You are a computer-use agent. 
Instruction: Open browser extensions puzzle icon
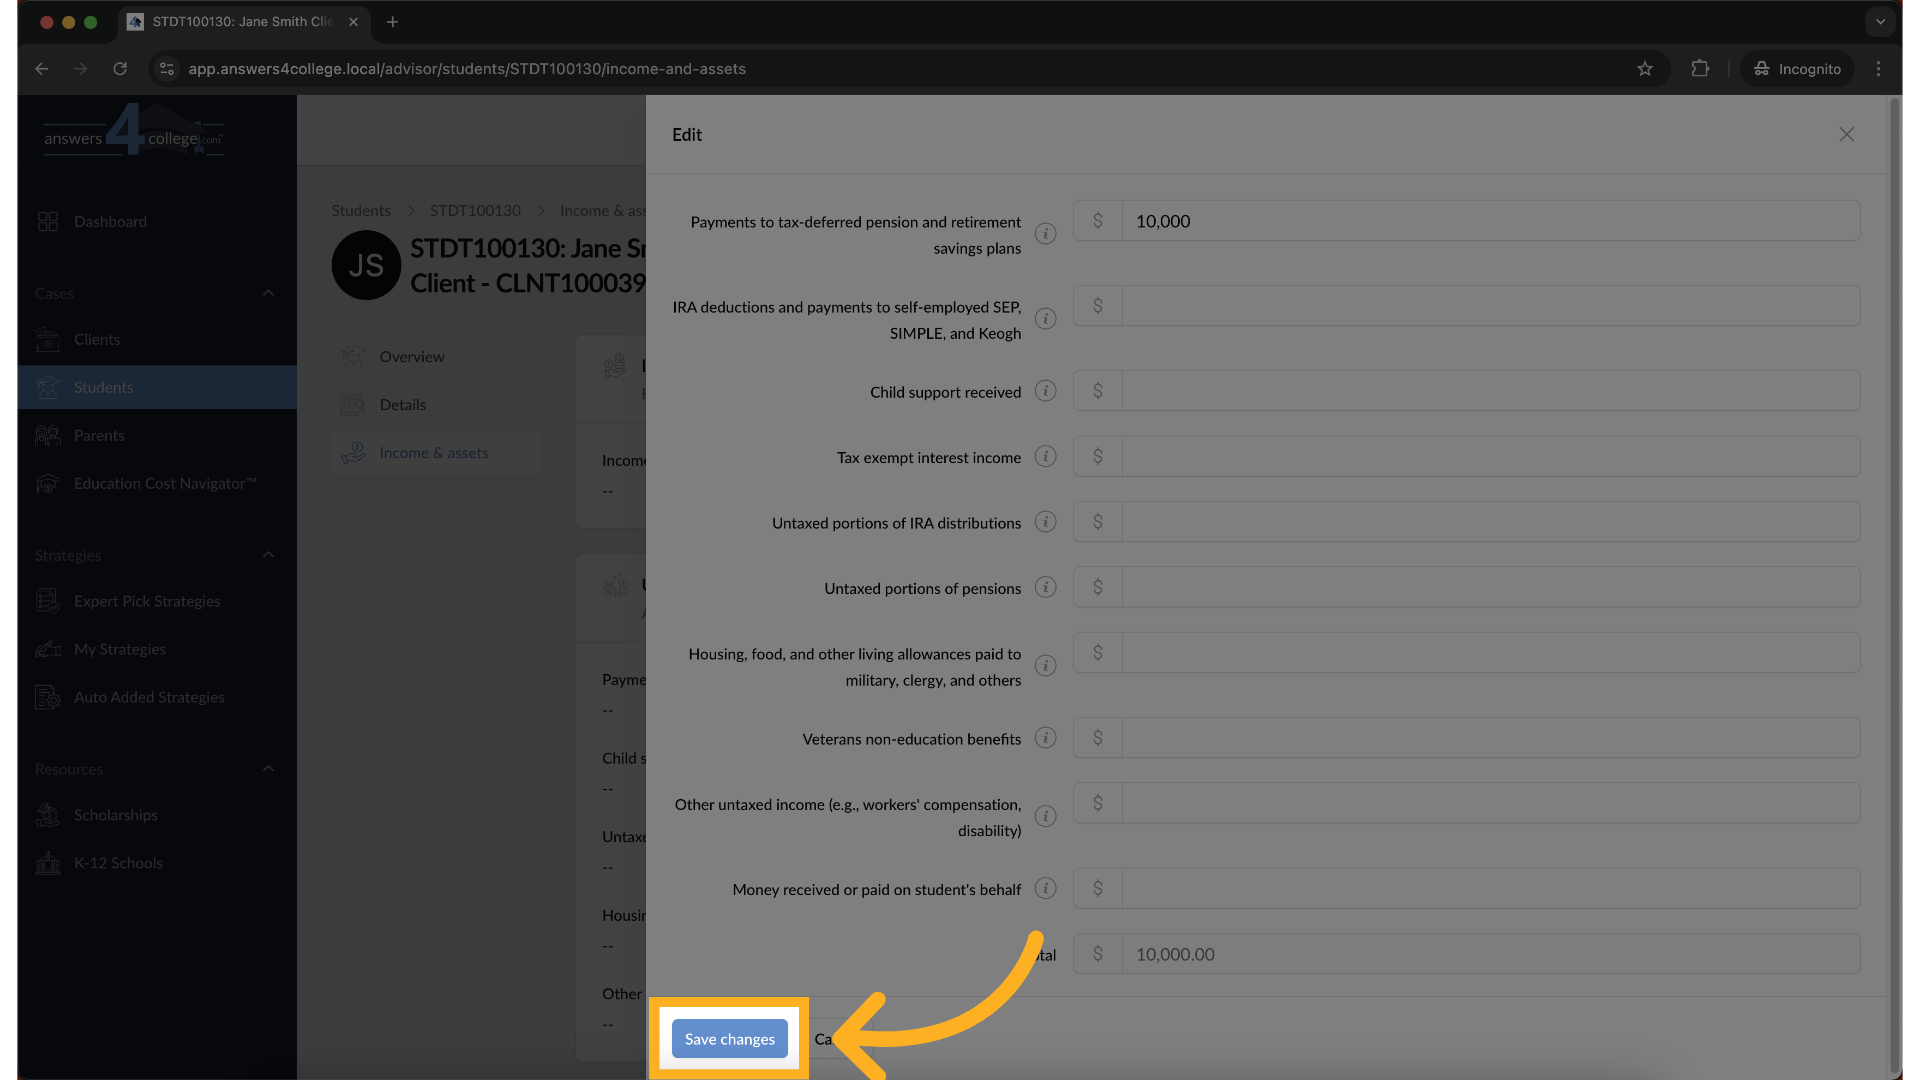(1700, 69)
